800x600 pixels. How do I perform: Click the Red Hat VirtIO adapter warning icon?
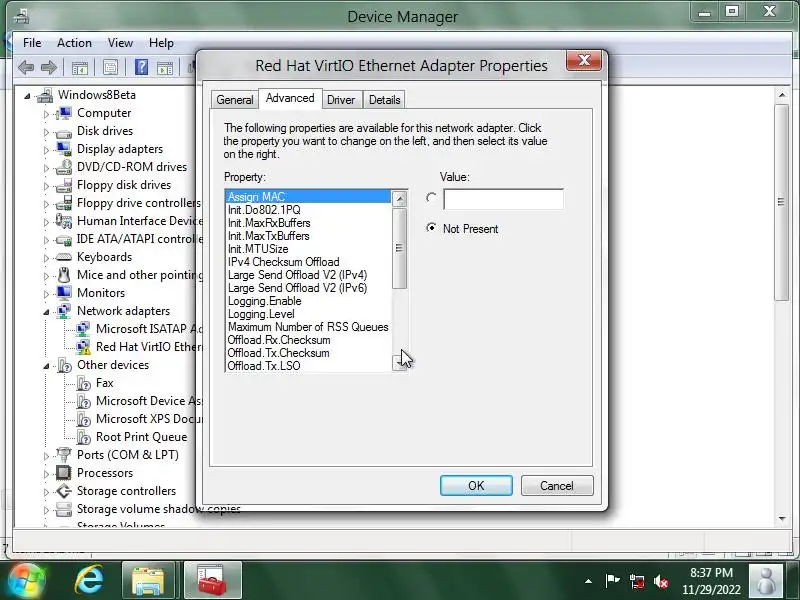tap(83, 347)
